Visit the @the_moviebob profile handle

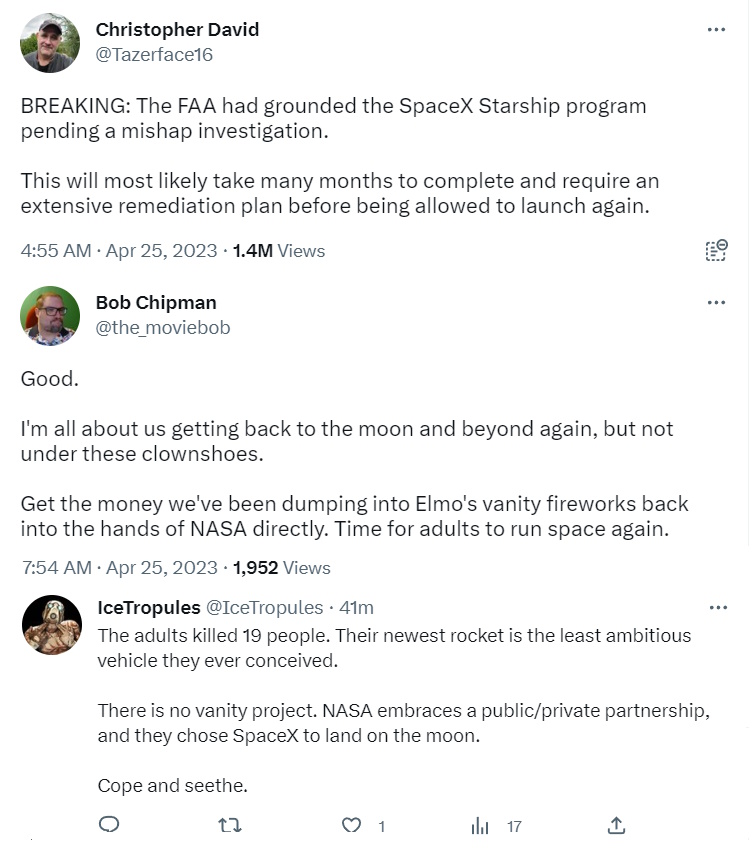(x=163, y=327)
